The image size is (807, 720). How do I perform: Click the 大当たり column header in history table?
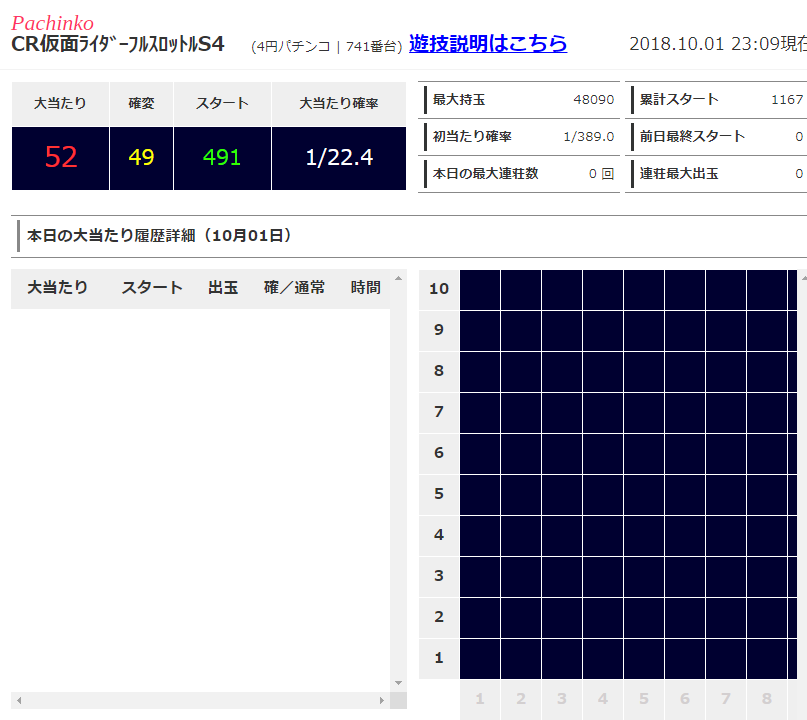(x=58, y=287)
